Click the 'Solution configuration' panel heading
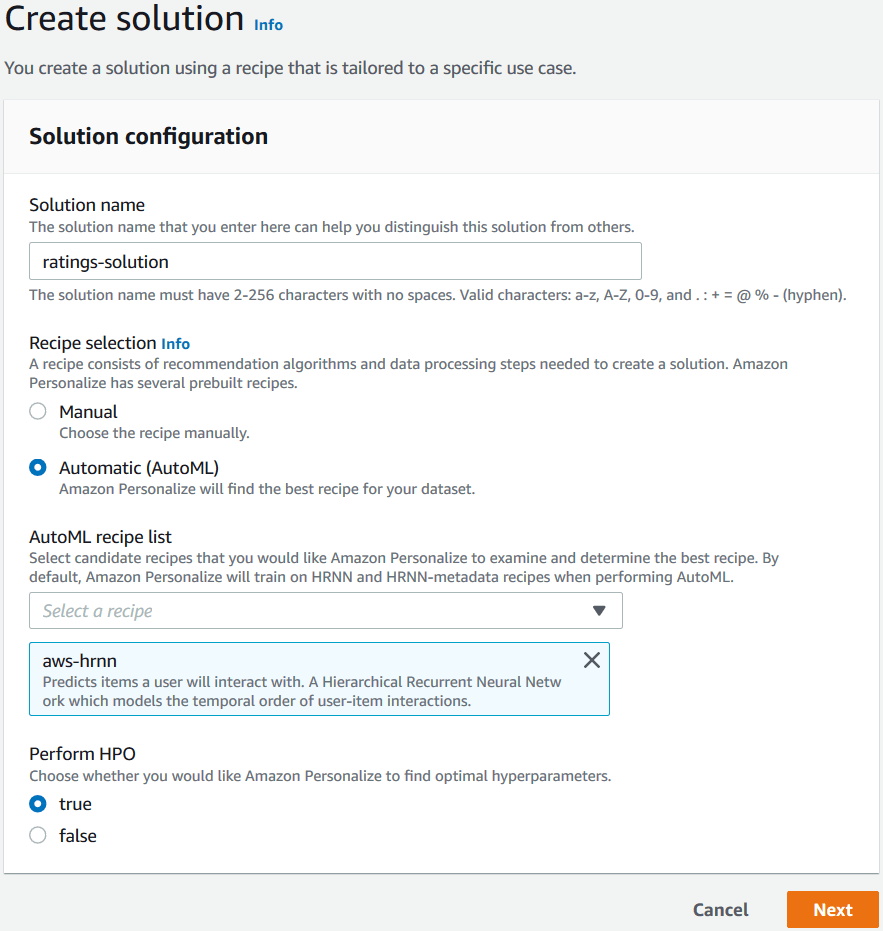The image size is (883, 931). click(148, 136)
